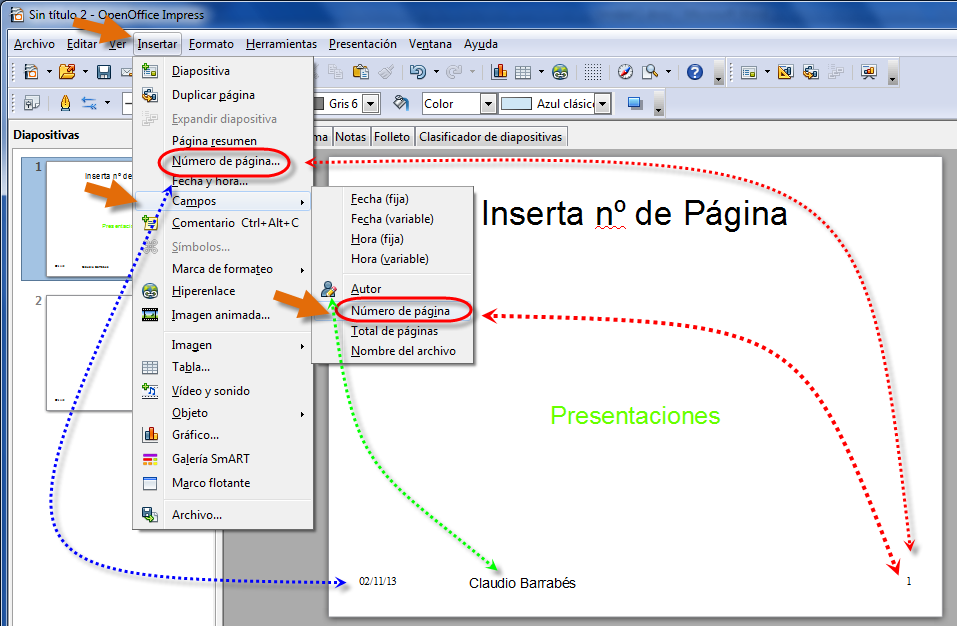Click the Slide design icon

click(785, 72)
